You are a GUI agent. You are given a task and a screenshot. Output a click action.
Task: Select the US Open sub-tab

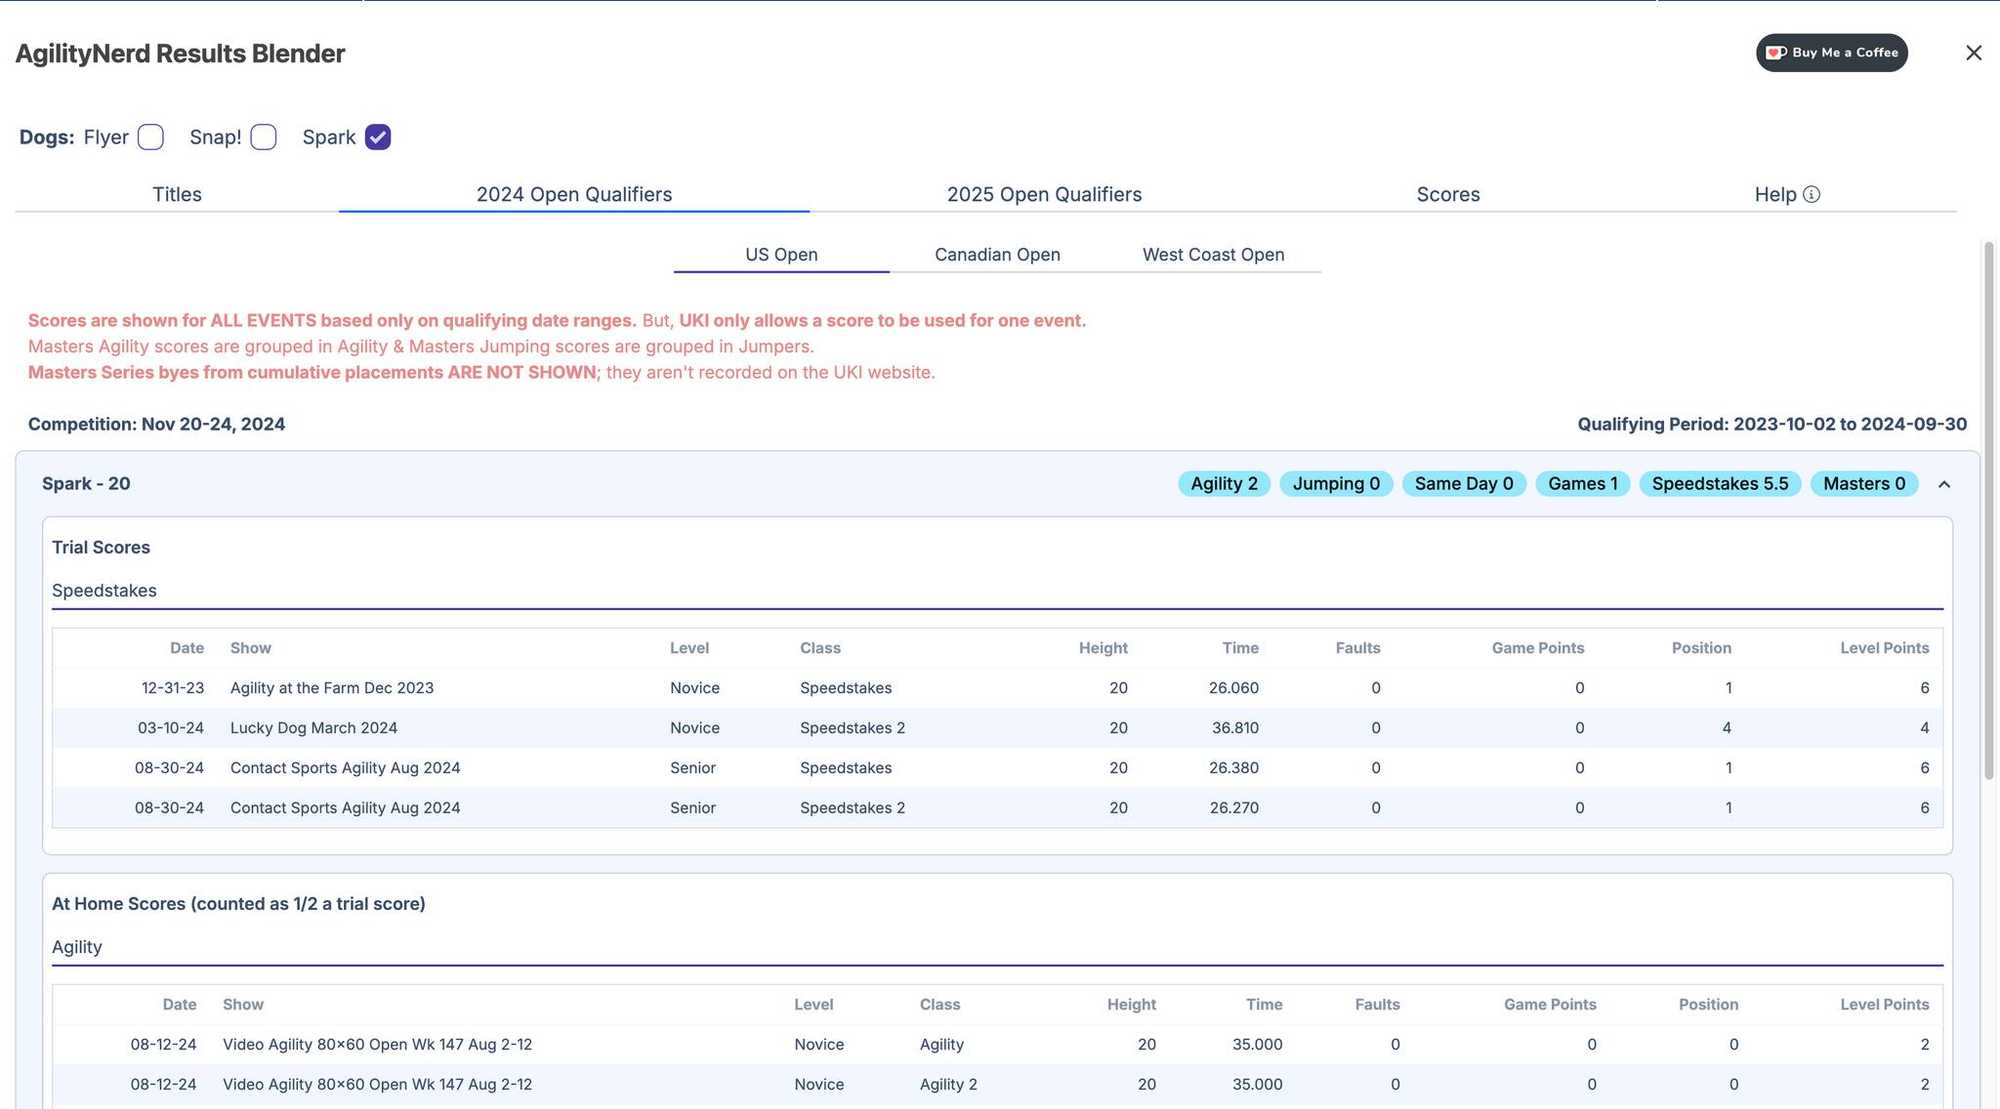(x=781, y=255)
